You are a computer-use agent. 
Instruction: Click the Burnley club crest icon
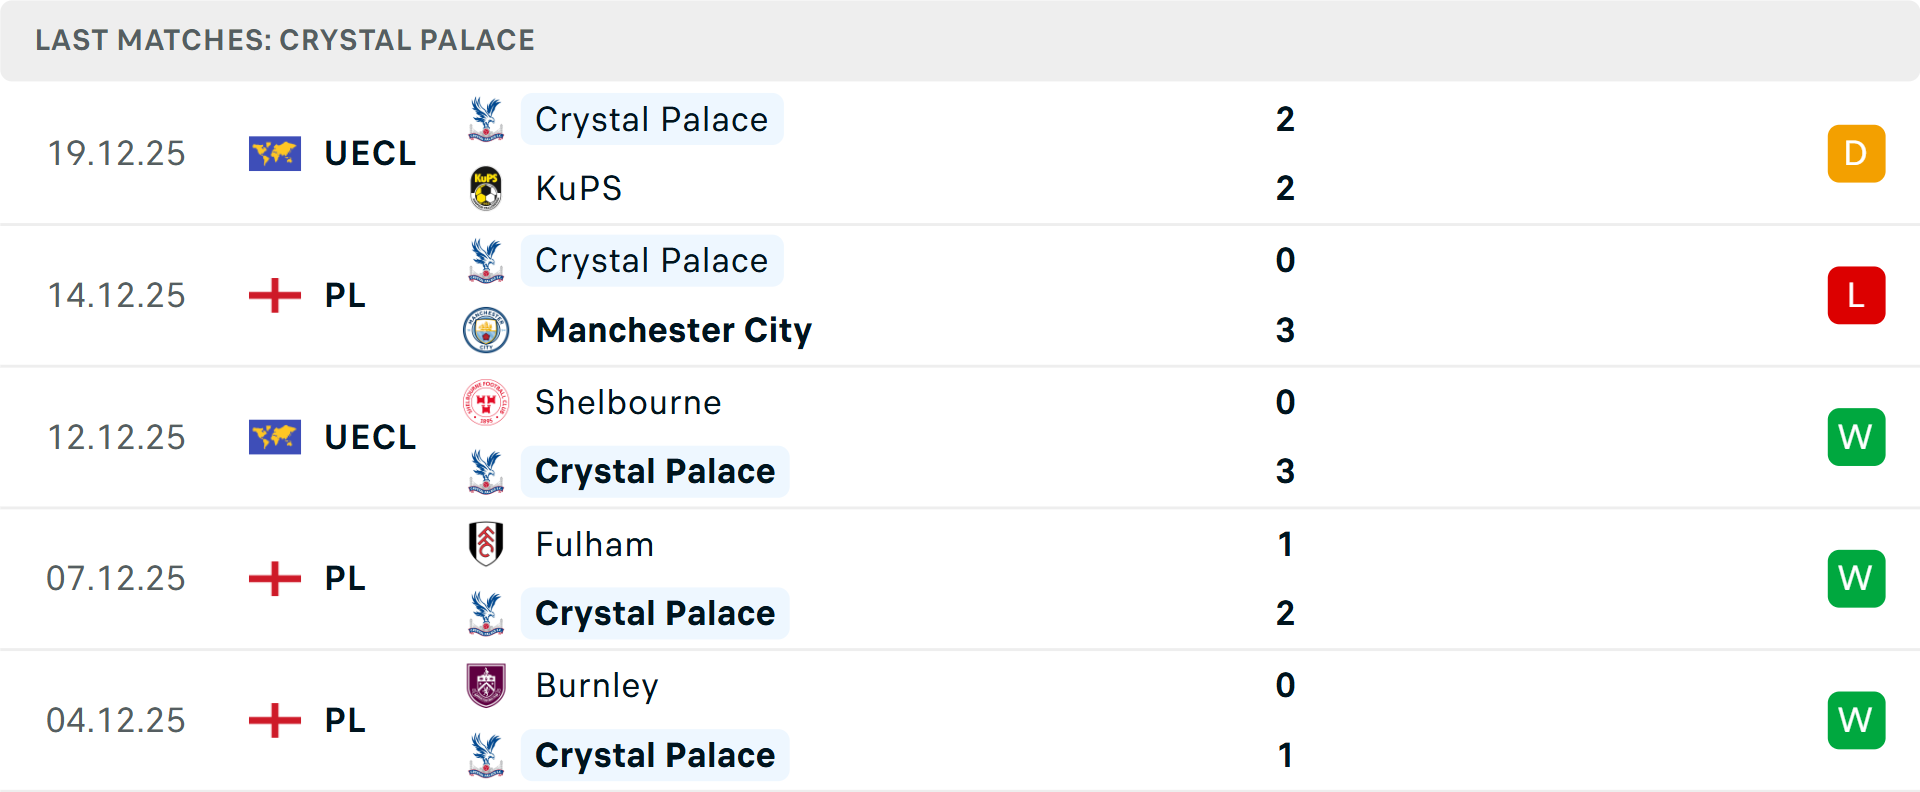[x=486, y=685]
